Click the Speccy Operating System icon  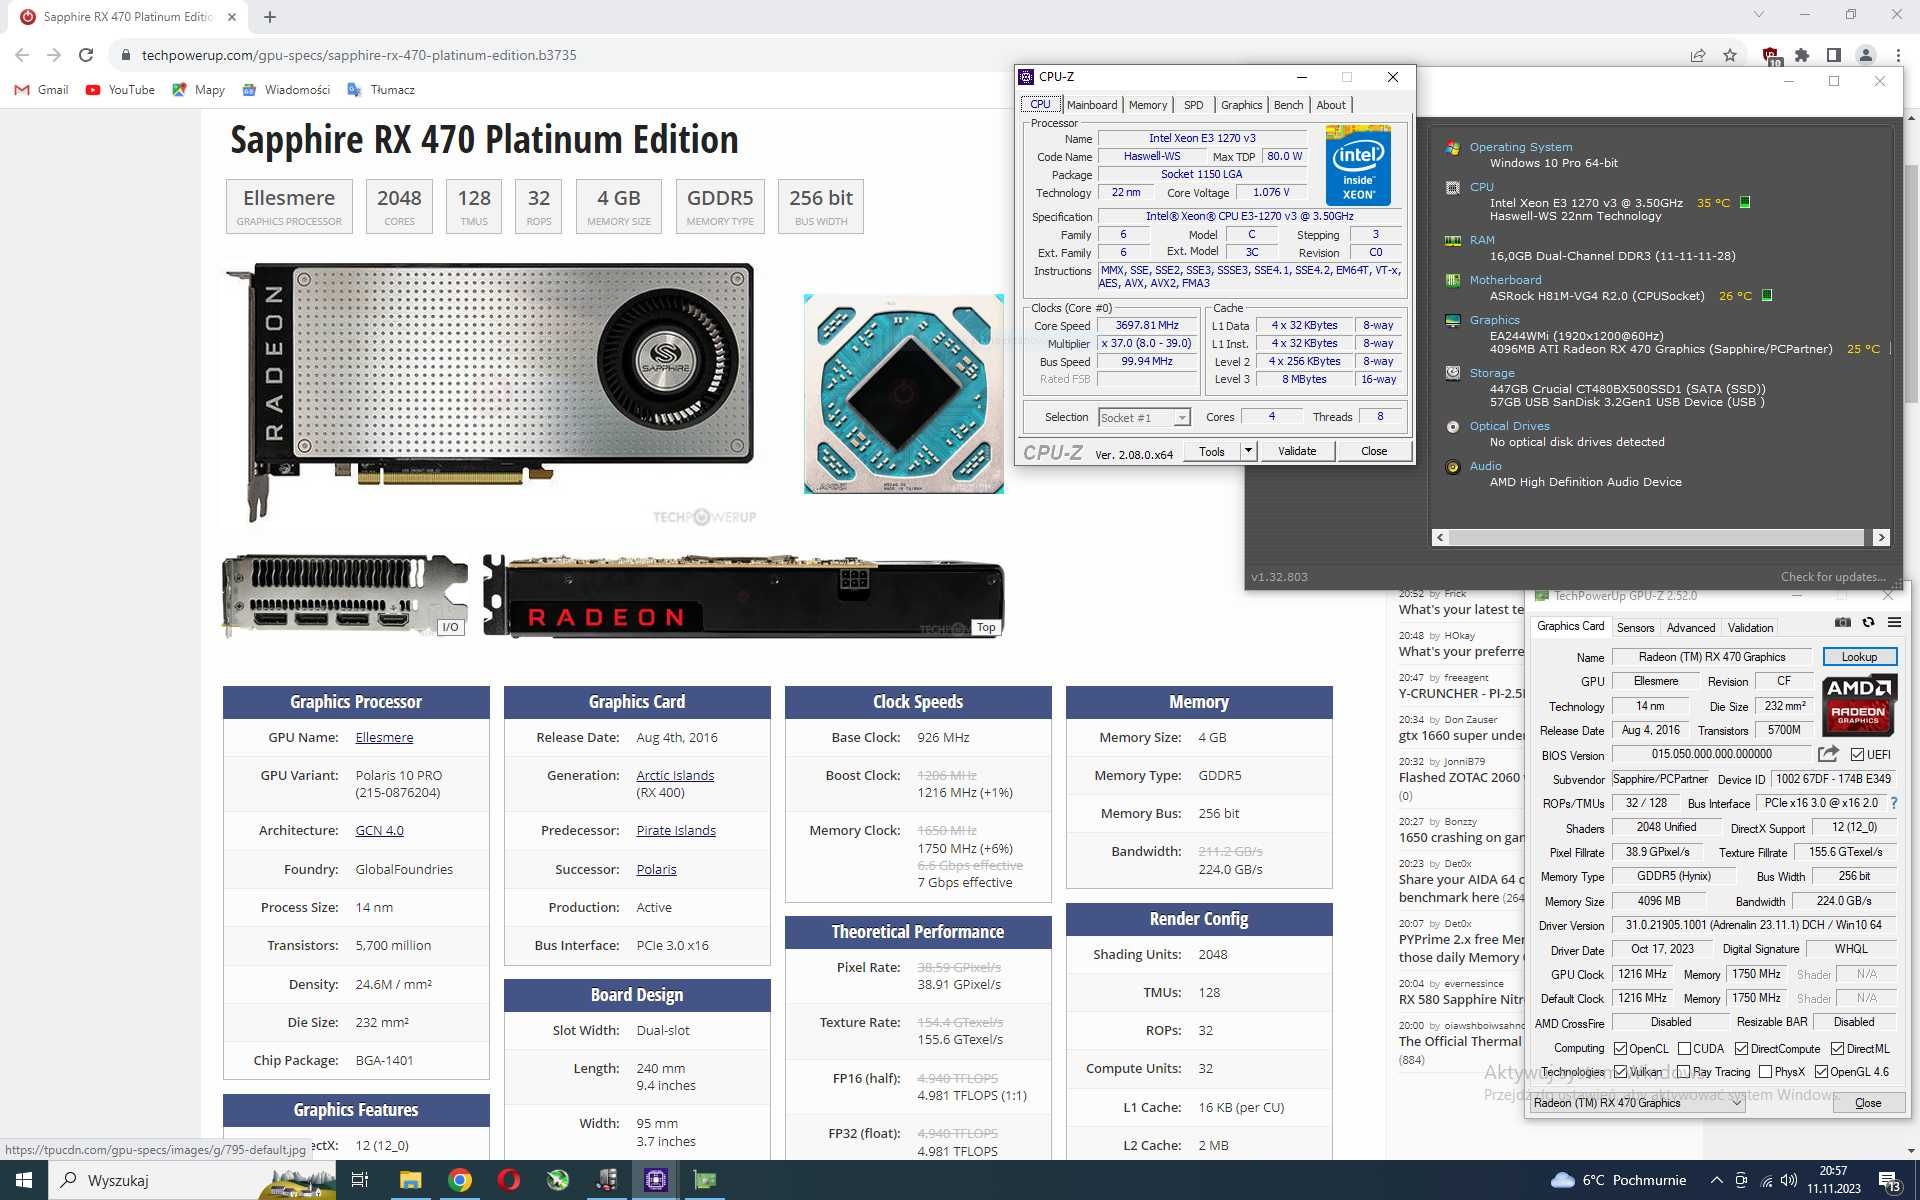(1453, 148)
